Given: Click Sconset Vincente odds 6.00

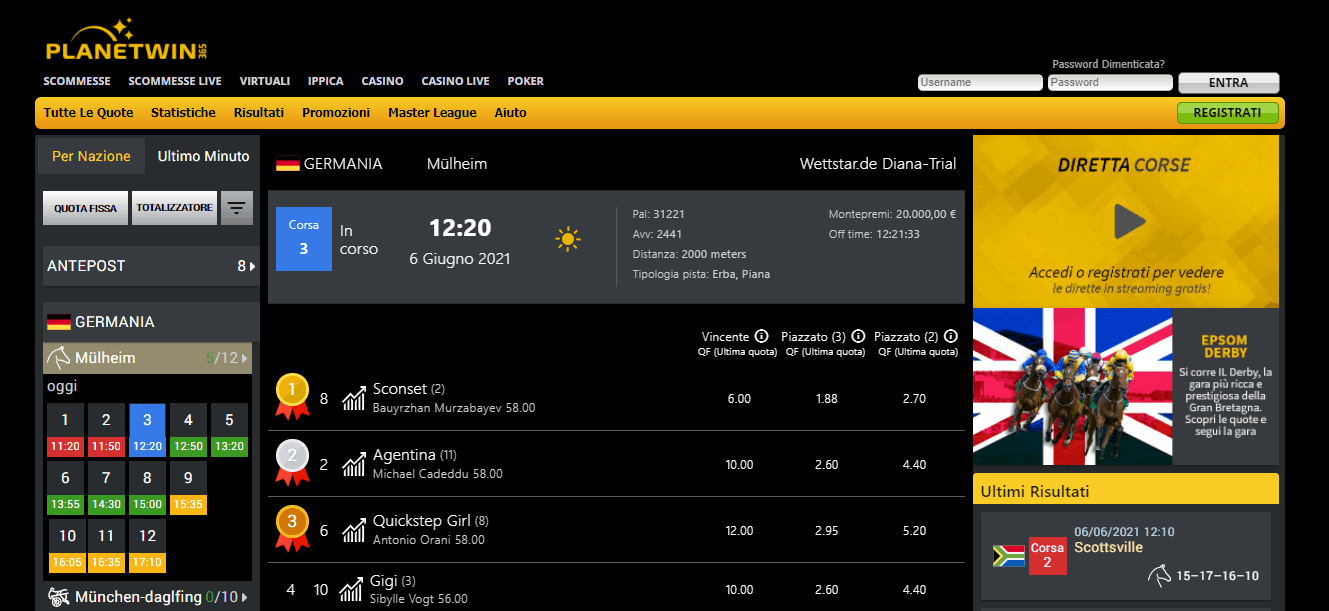Looking at the screenshot, I should [739, 398].
